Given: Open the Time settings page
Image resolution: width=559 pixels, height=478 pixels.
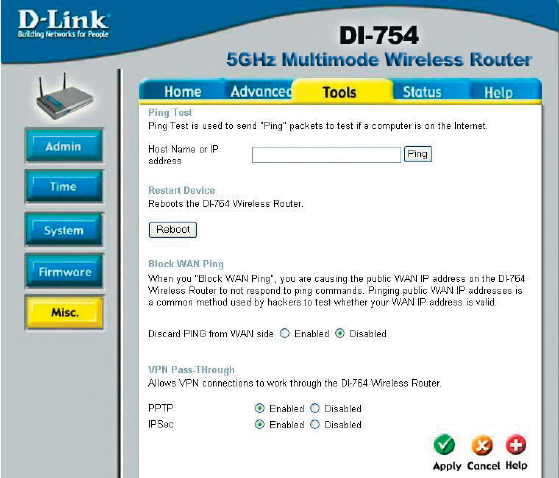Looking at the screenshot, I should coord(64,186).
